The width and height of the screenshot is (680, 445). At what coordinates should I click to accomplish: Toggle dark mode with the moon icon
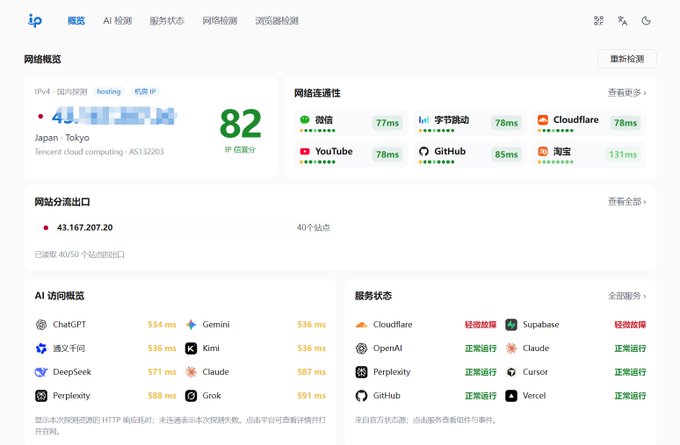[646, 21]
